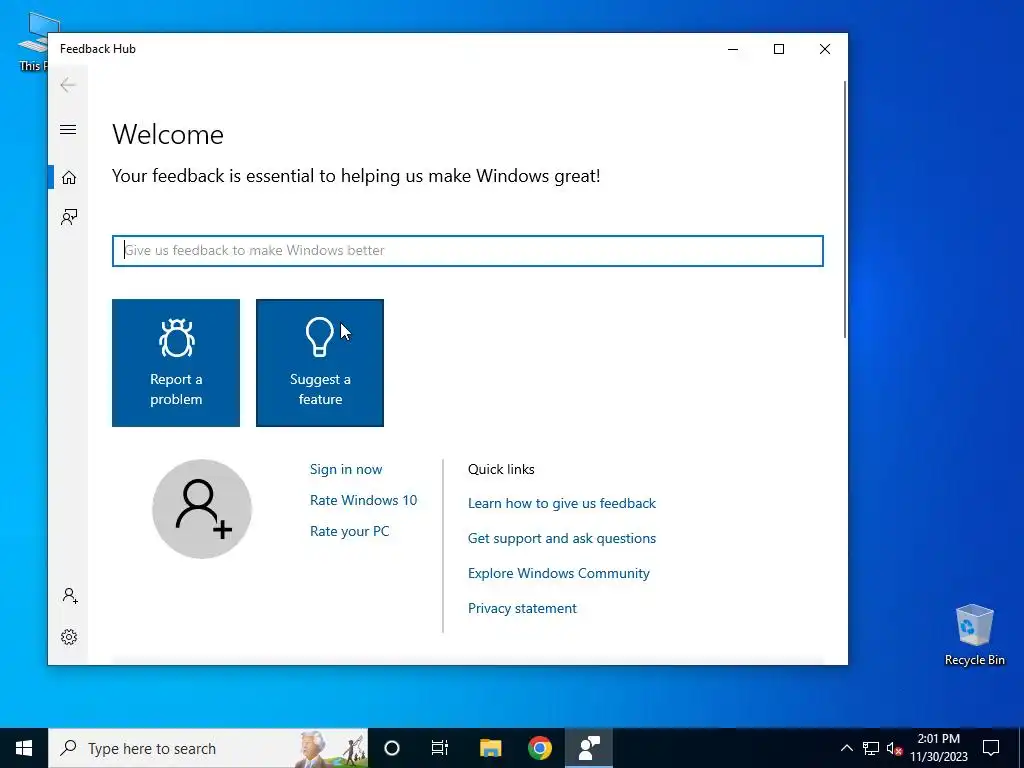Open the Rate your PC link
This screenshot has height=768, width=1024.
pos(349,531)
